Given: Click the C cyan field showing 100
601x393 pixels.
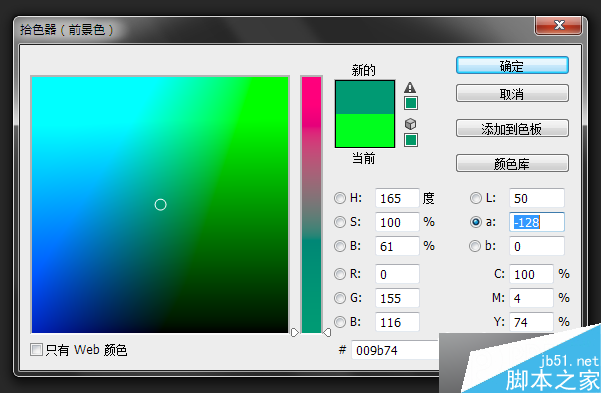Looking at the screenshot, I should (531, 274).
